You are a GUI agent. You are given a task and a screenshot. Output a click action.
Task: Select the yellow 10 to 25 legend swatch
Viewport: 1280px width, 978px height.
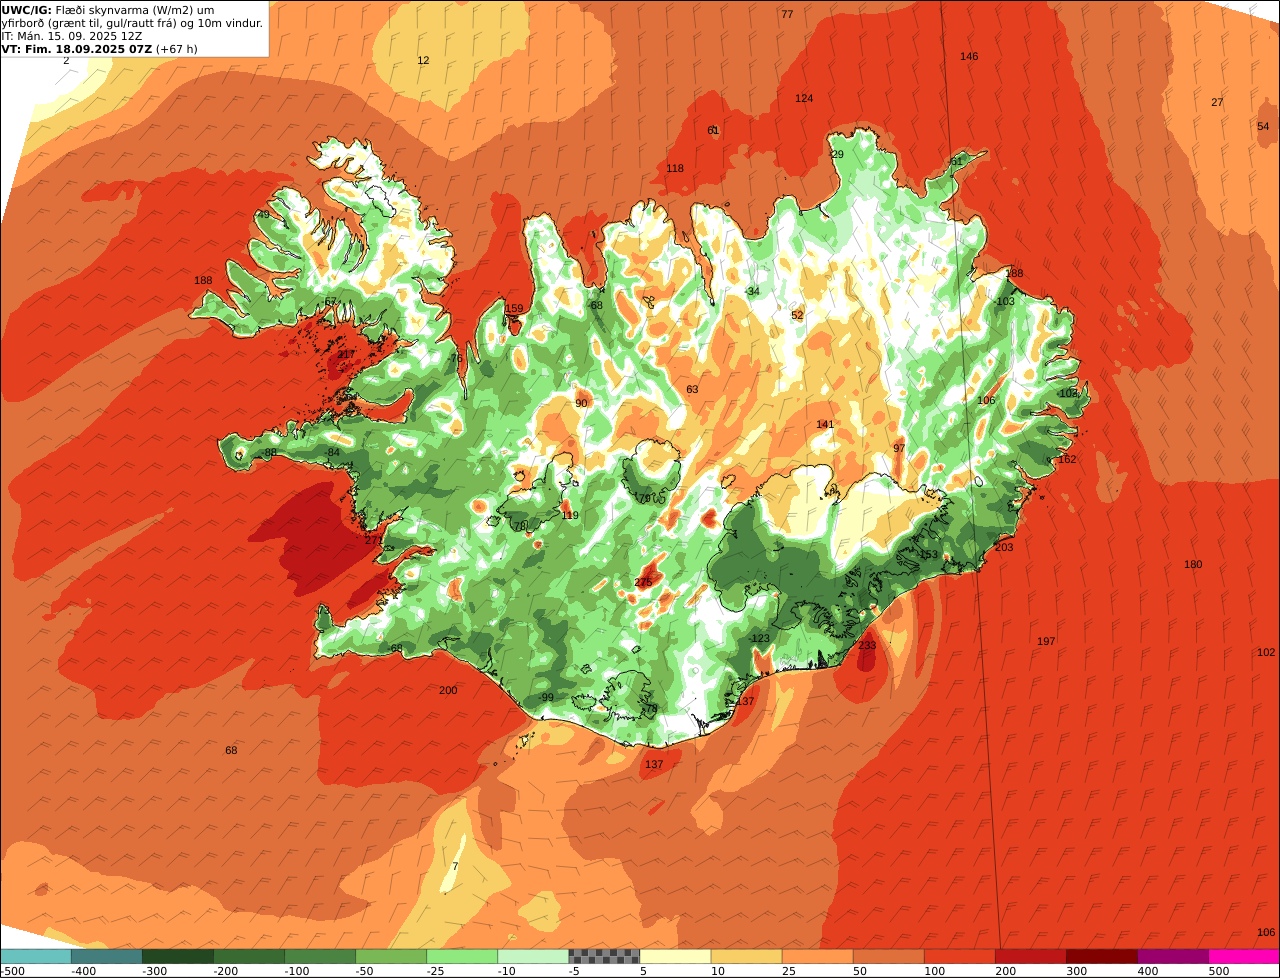pyautogui.click(x=747, y=956)
